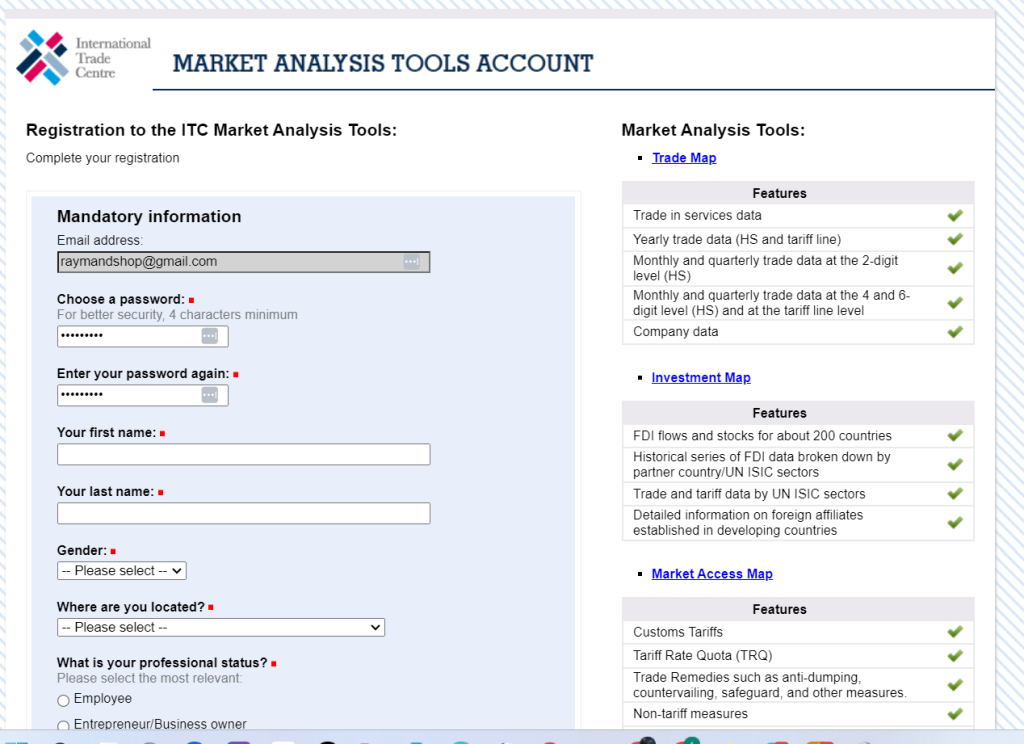Click the checkmark for Historical series of FDI data
This screenshot has width=1024, height=744.
955,464
